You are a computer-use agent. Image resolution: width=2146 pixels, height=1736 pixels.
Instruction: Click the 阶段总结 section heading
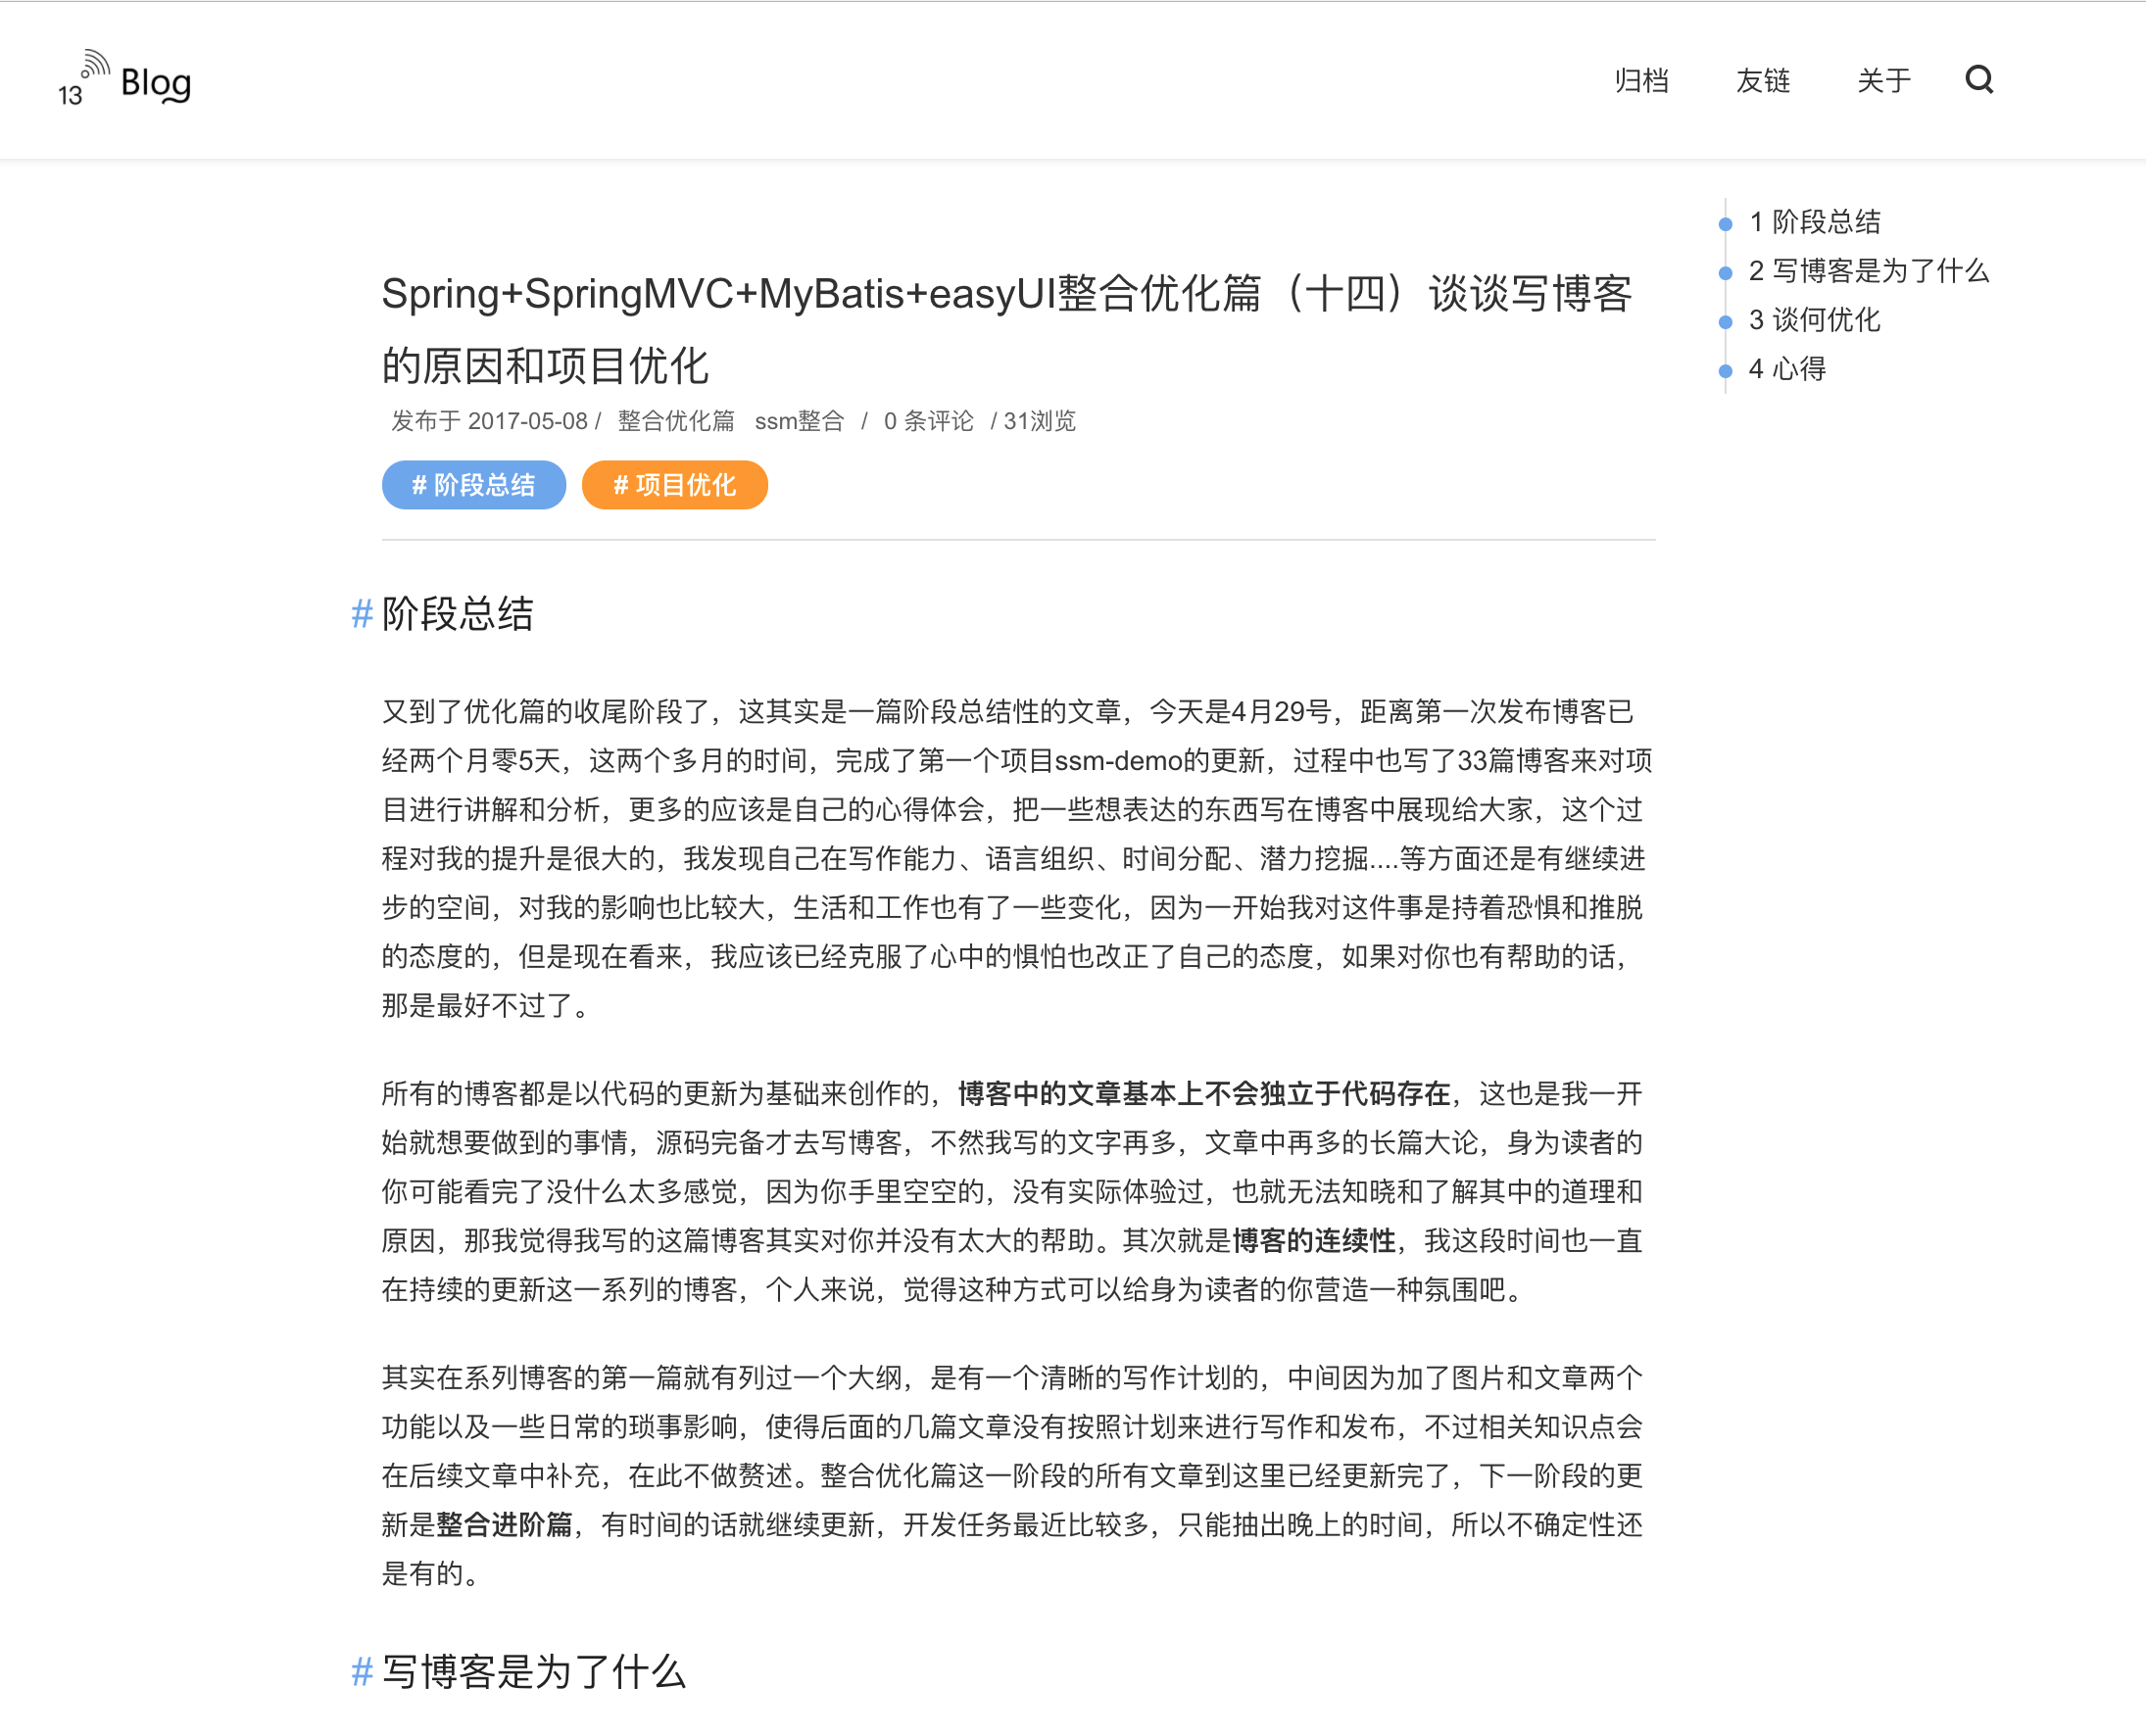[x=458, y=613]
